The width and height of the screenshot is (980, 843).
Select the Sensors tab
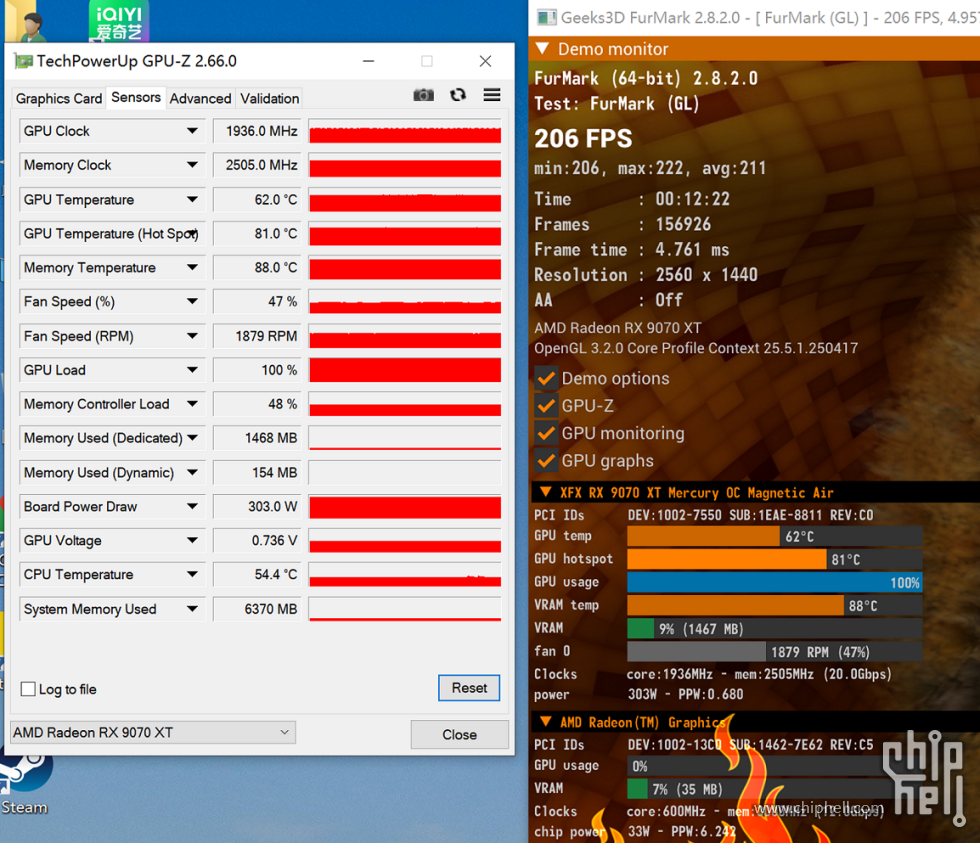pos(136,97)
